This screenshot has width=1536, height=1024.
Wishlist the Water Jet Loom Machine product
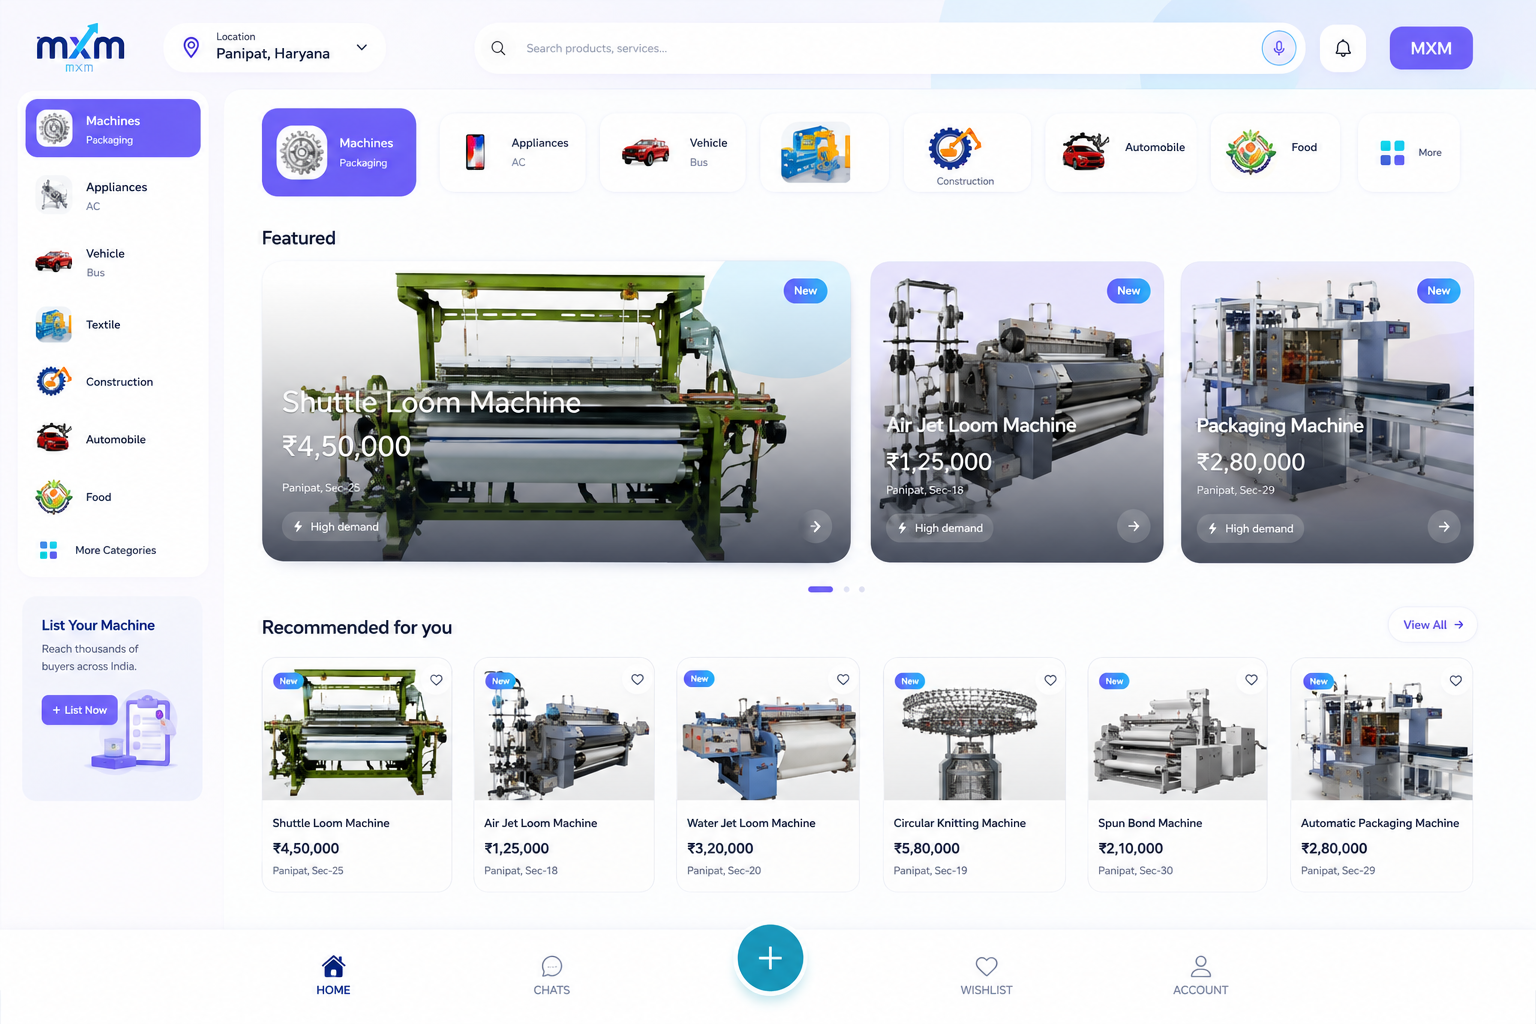pos(843,680)
